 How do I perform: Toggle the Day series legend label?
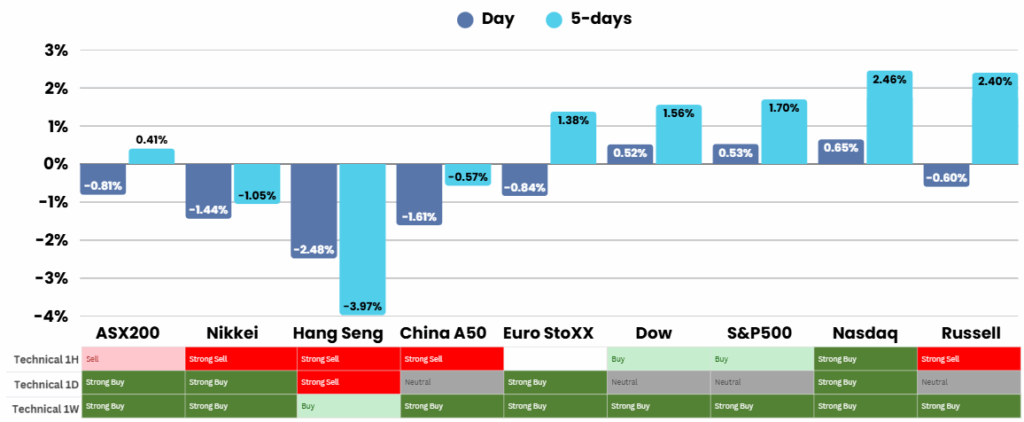(497, 19)
